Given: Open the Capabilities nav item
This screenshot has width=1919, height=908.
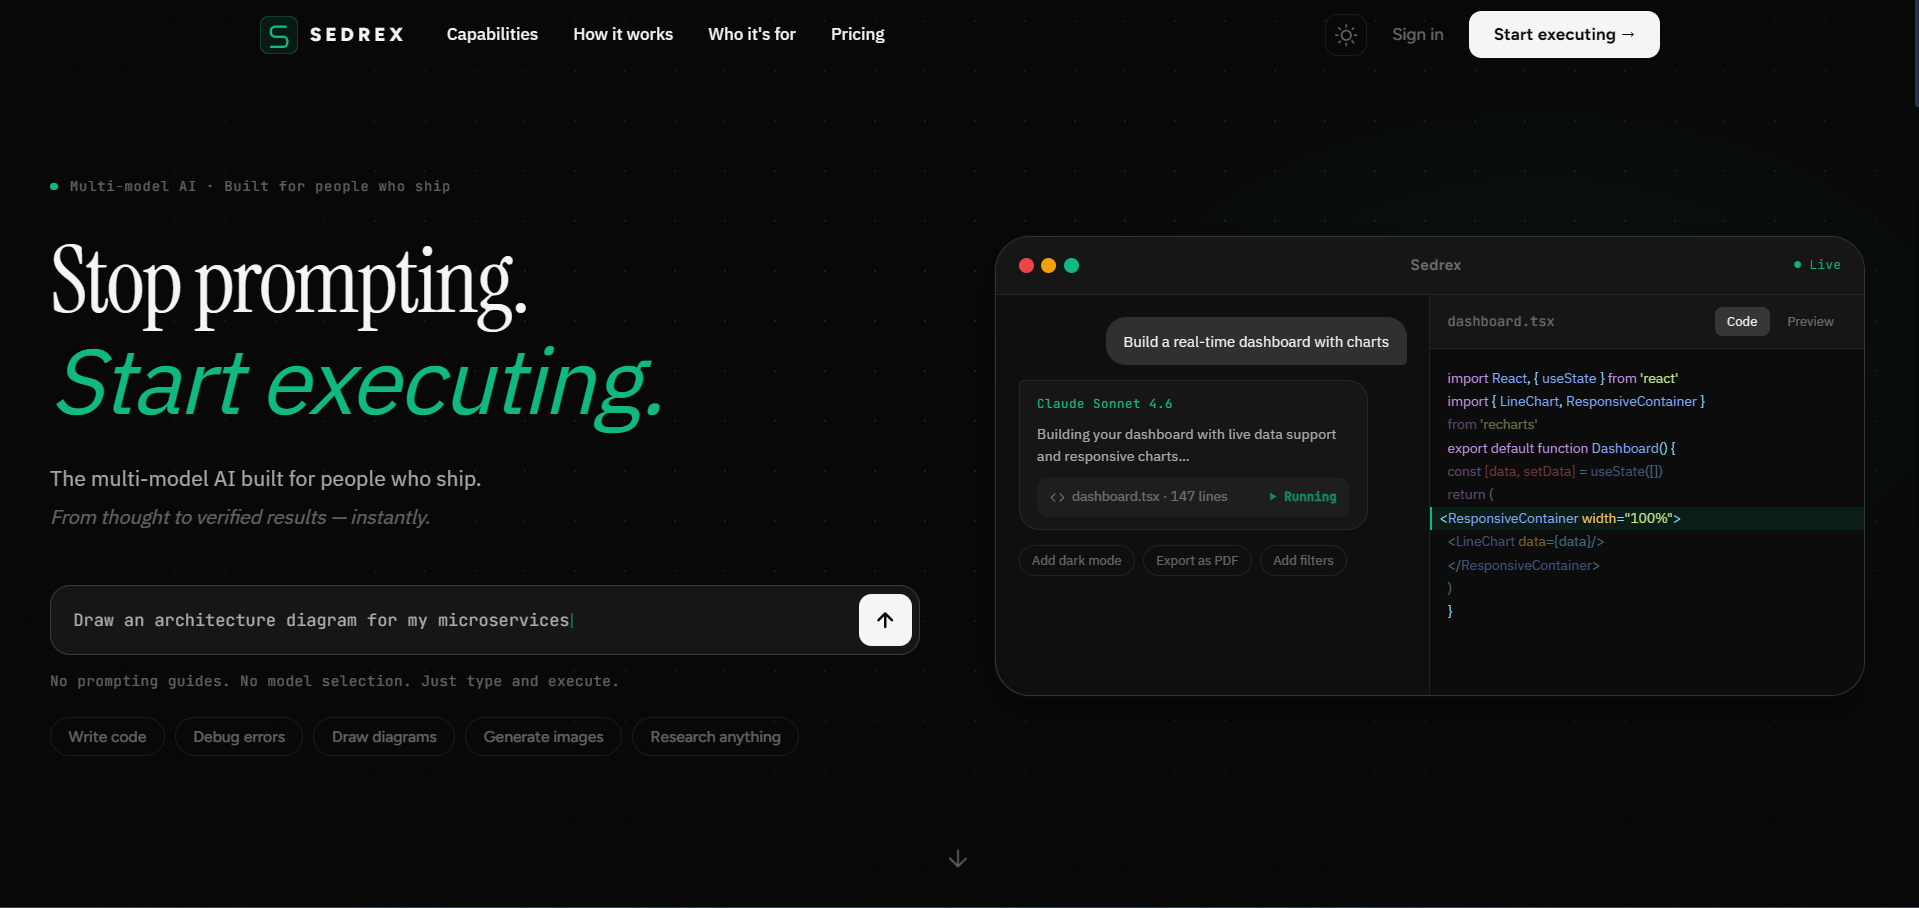Looking at the screenshot, I should [x=492, y=34].
